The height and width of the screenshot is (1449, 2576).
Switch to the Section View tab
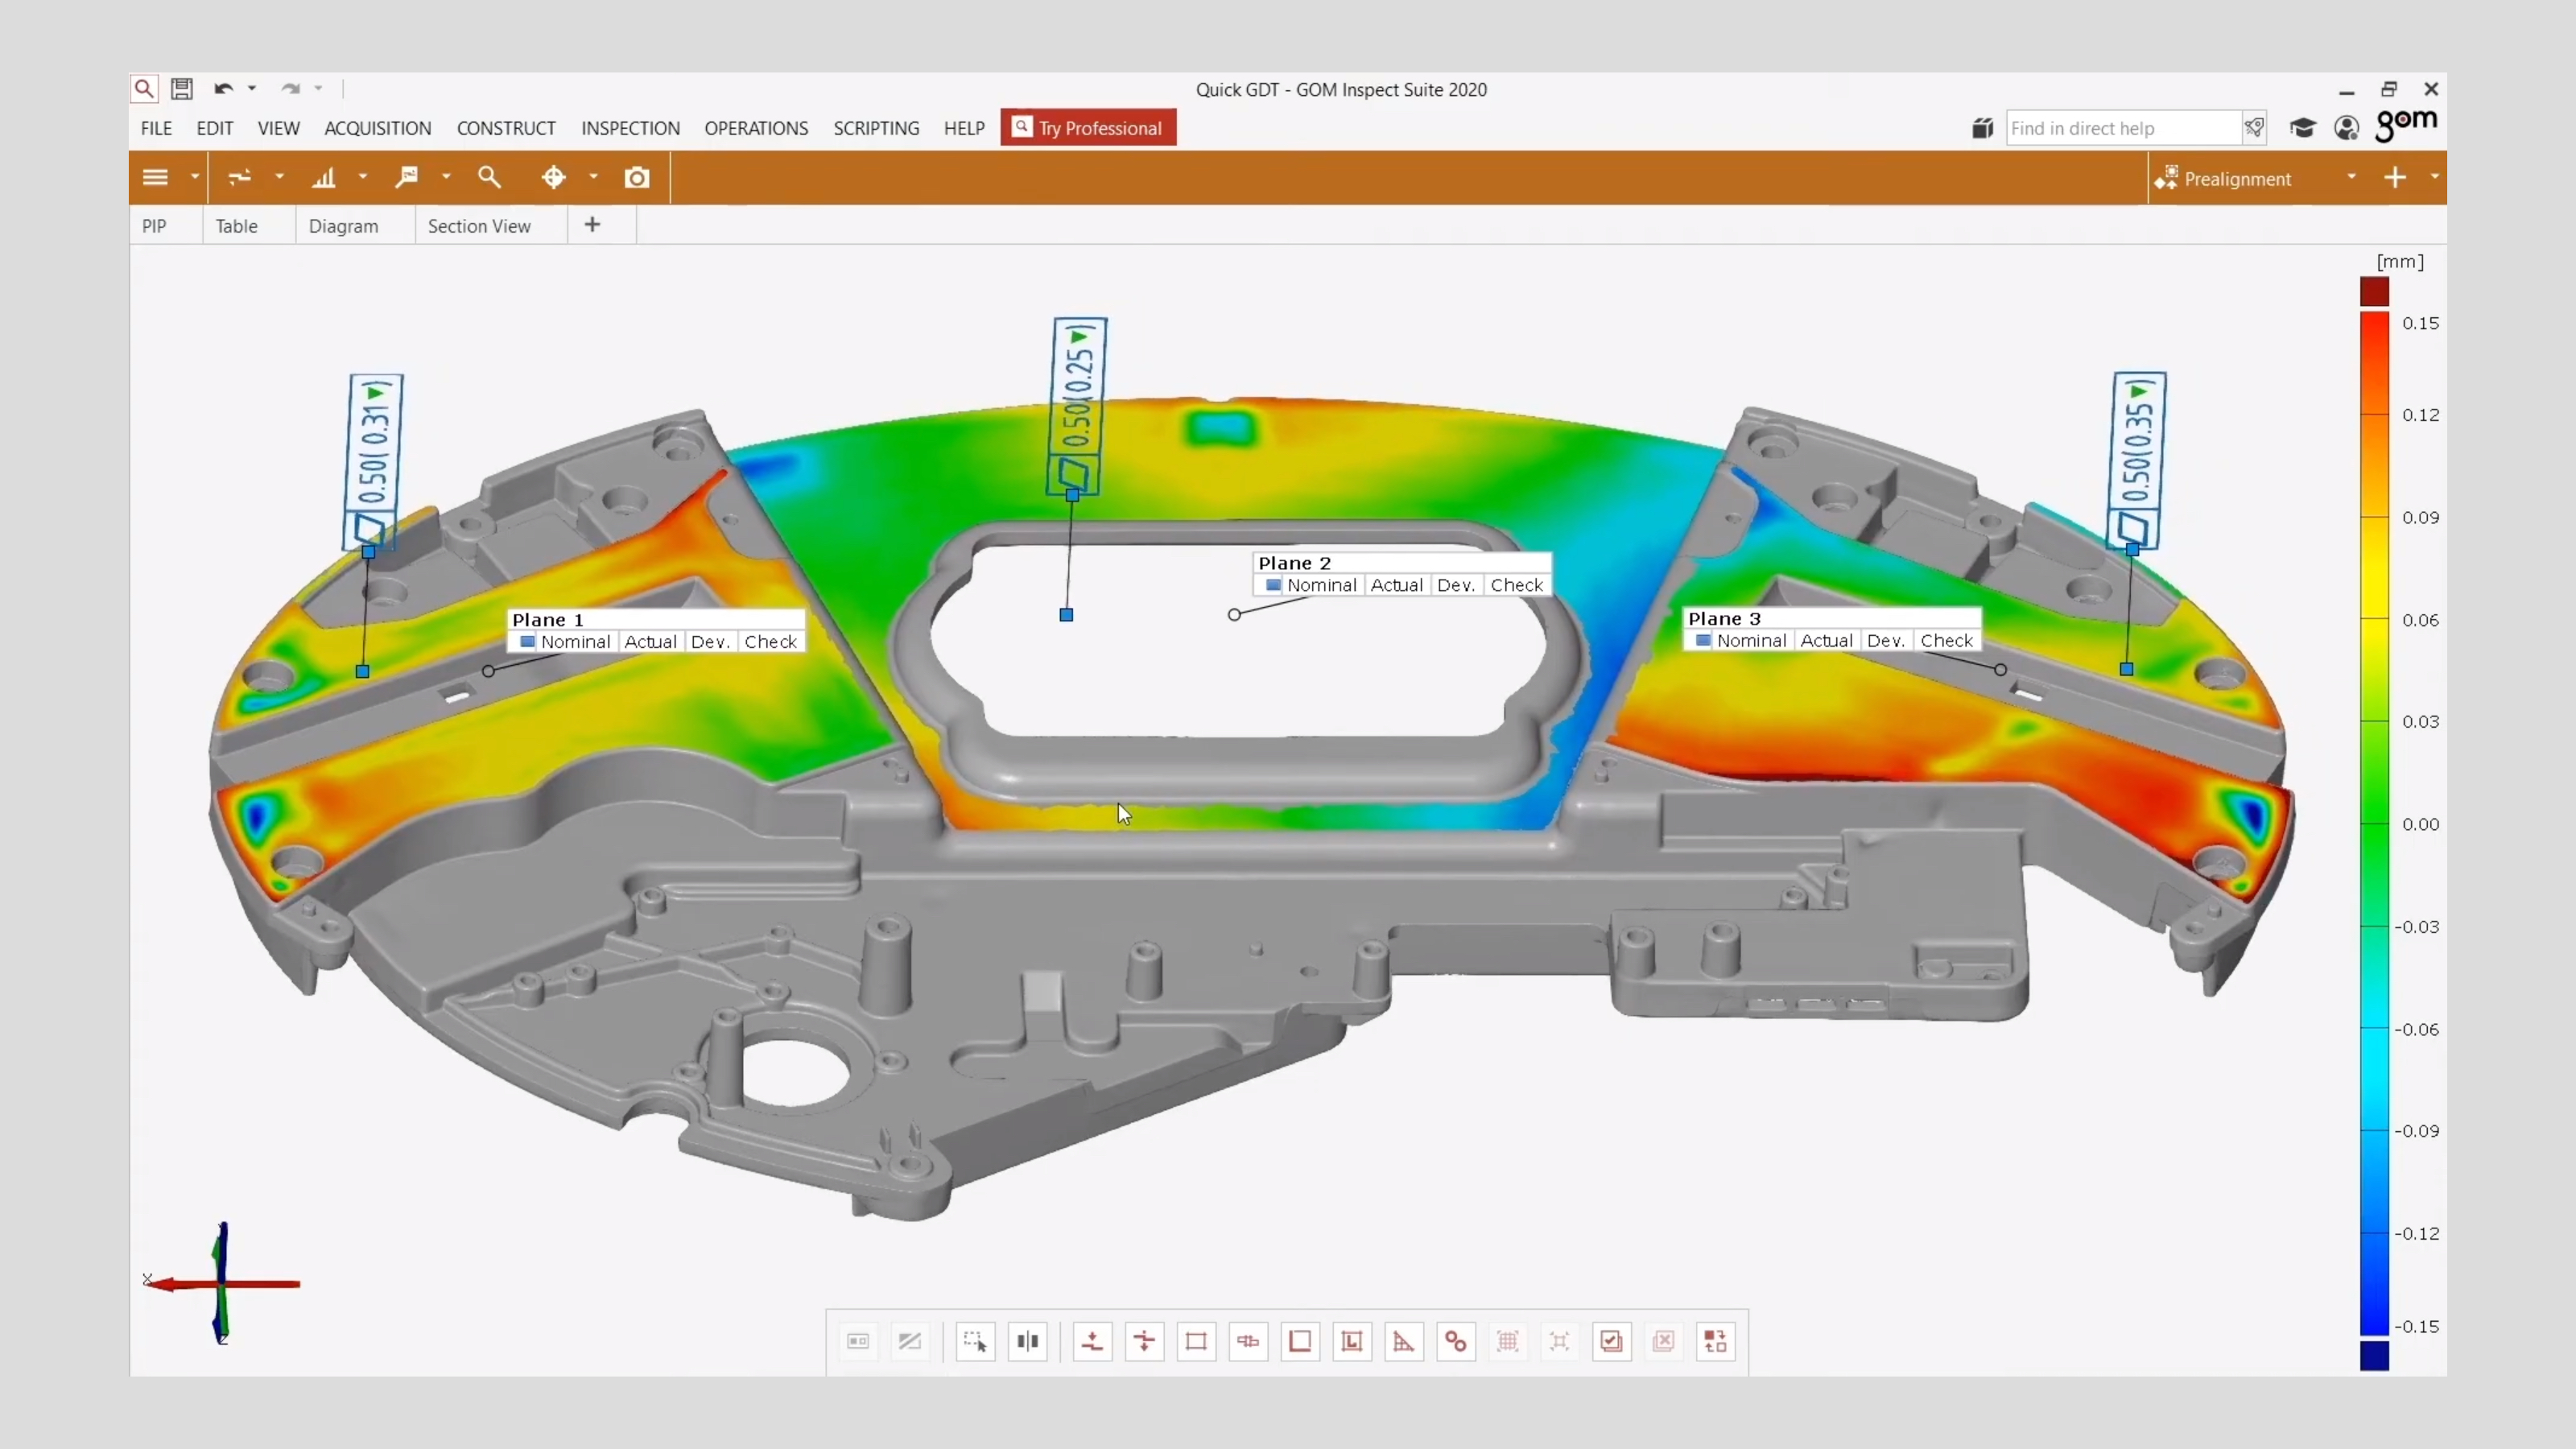point(480,225)
